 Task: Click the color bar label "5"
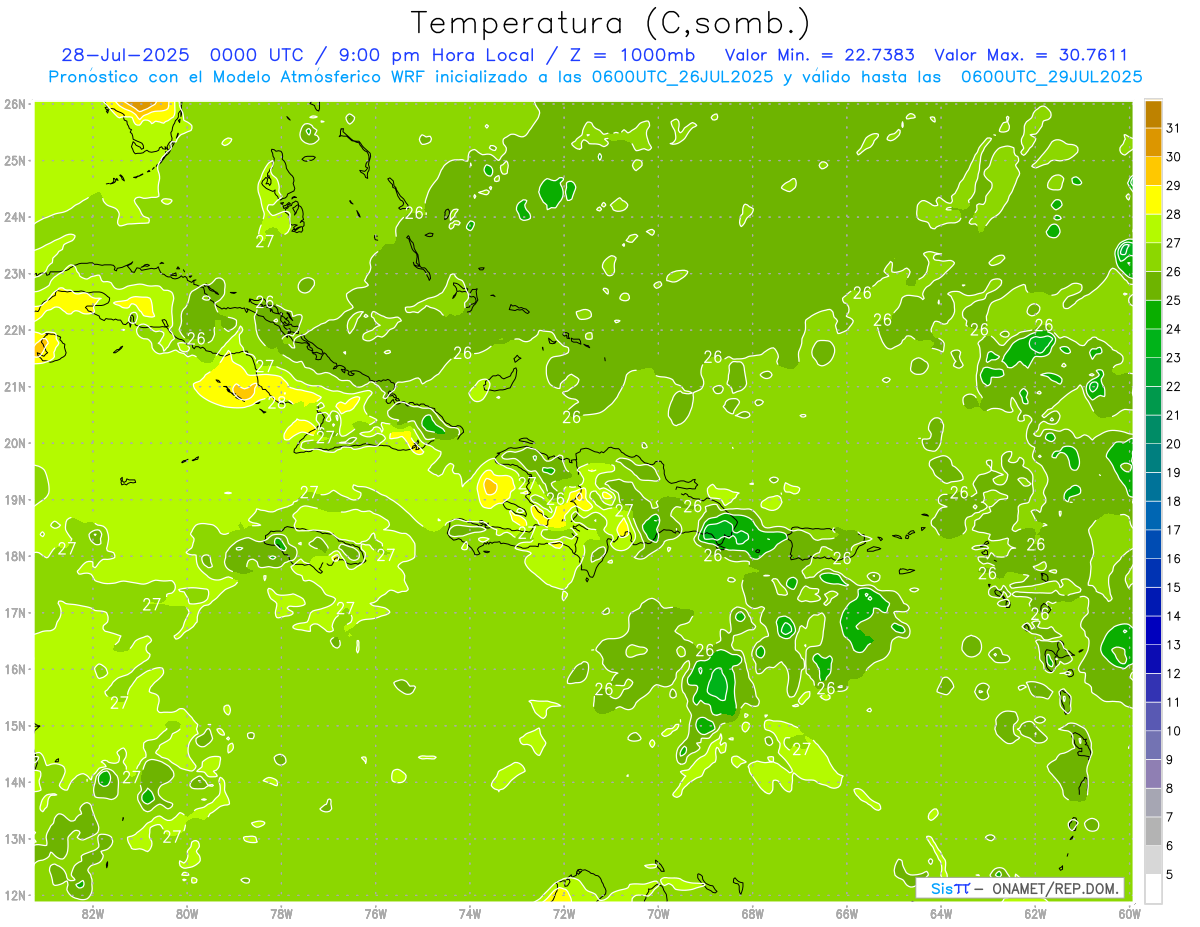pyautogui.click(x=1170, y=874)
